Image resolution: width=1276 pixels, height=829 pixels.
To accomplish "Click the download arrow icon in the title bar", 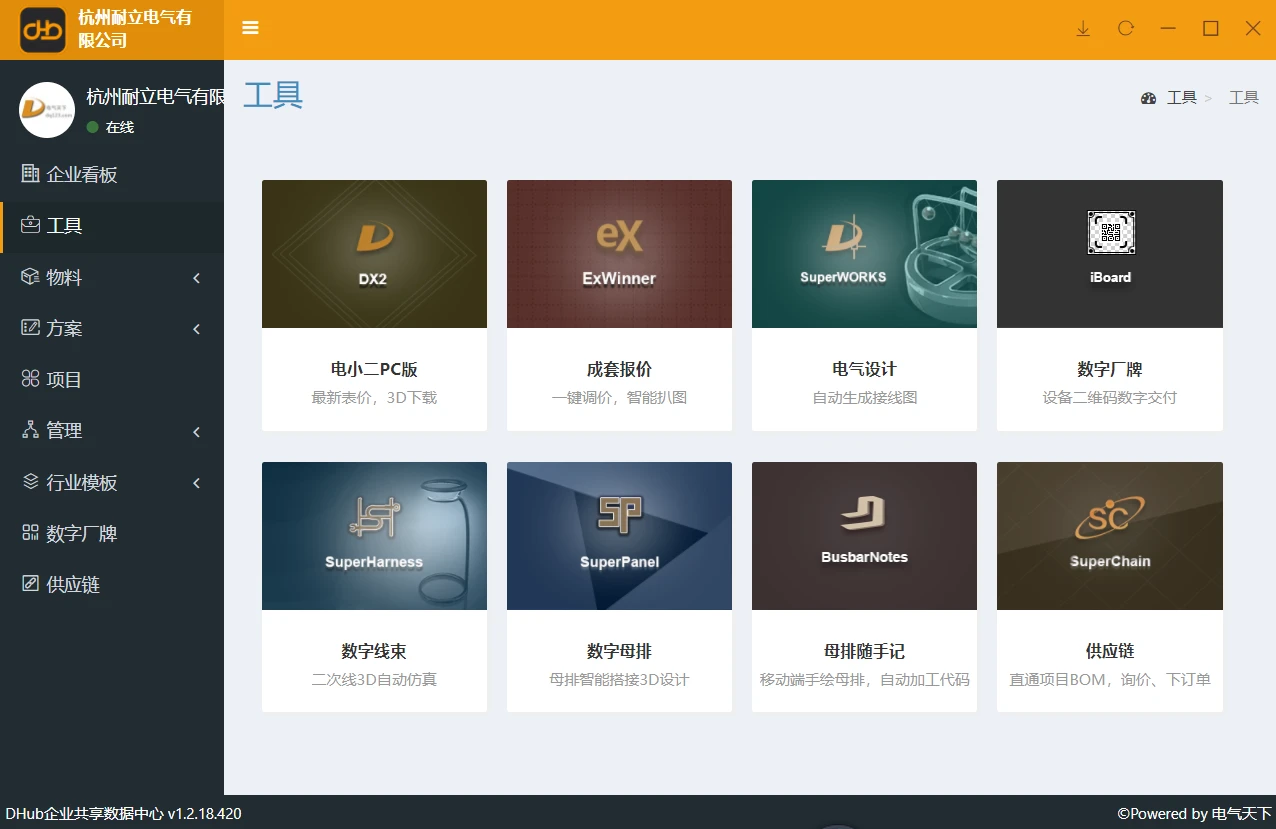I will click(x=1083, y=28).
